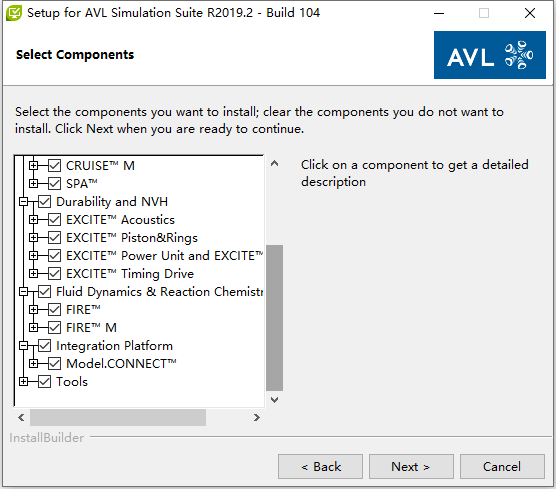Select the Fluid Dynamics & Reaction Chemistry item

point(160,291)
